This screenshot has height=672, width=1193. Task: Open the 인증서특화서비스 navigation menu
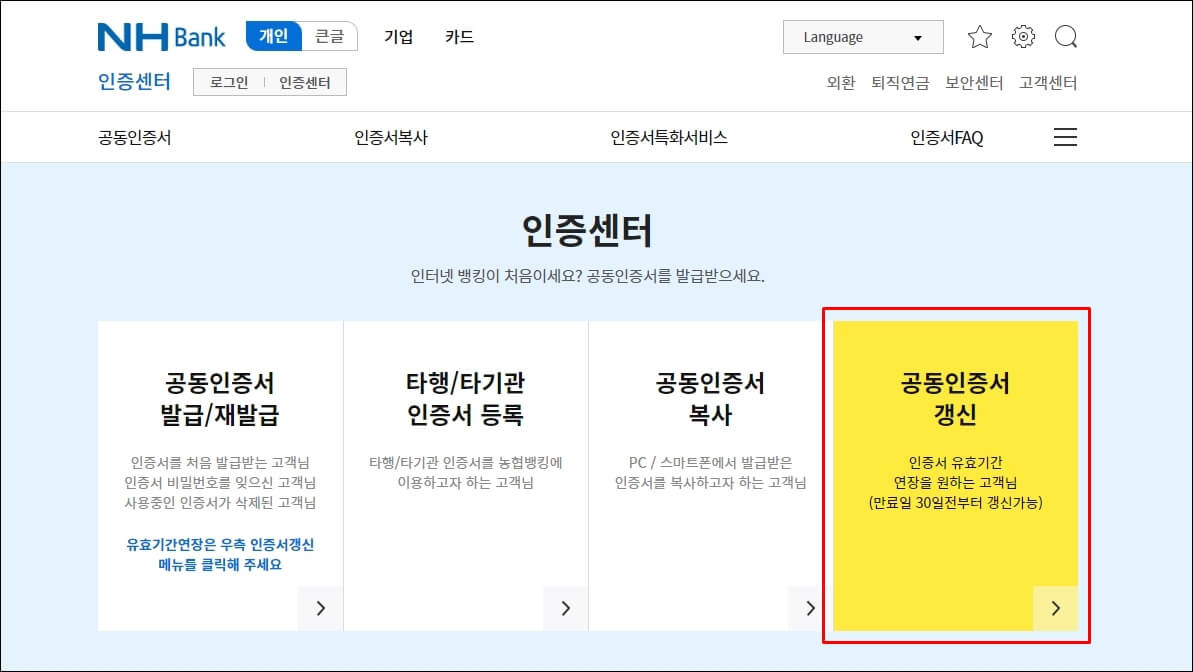pos(668,137)
